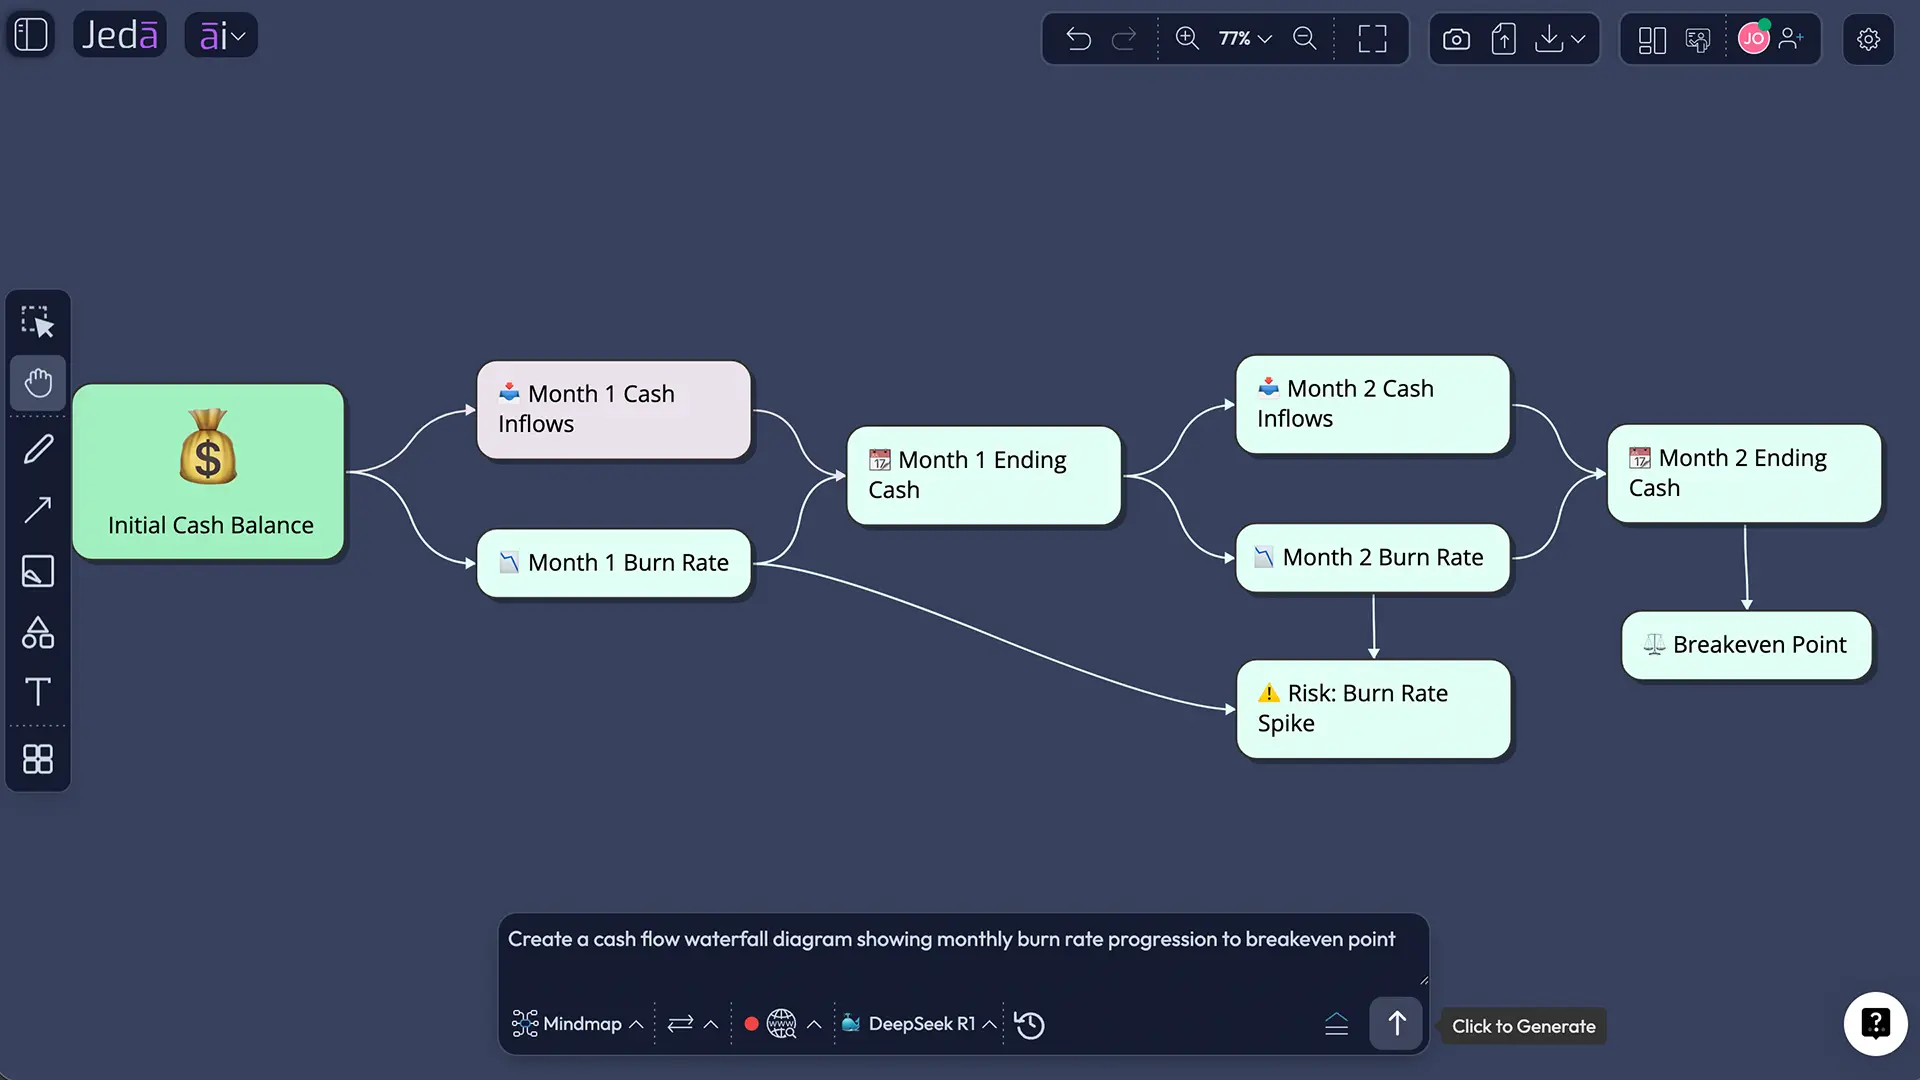
Task: Select Risk: Burn Rate Spike node
Action: point(1373,709)
